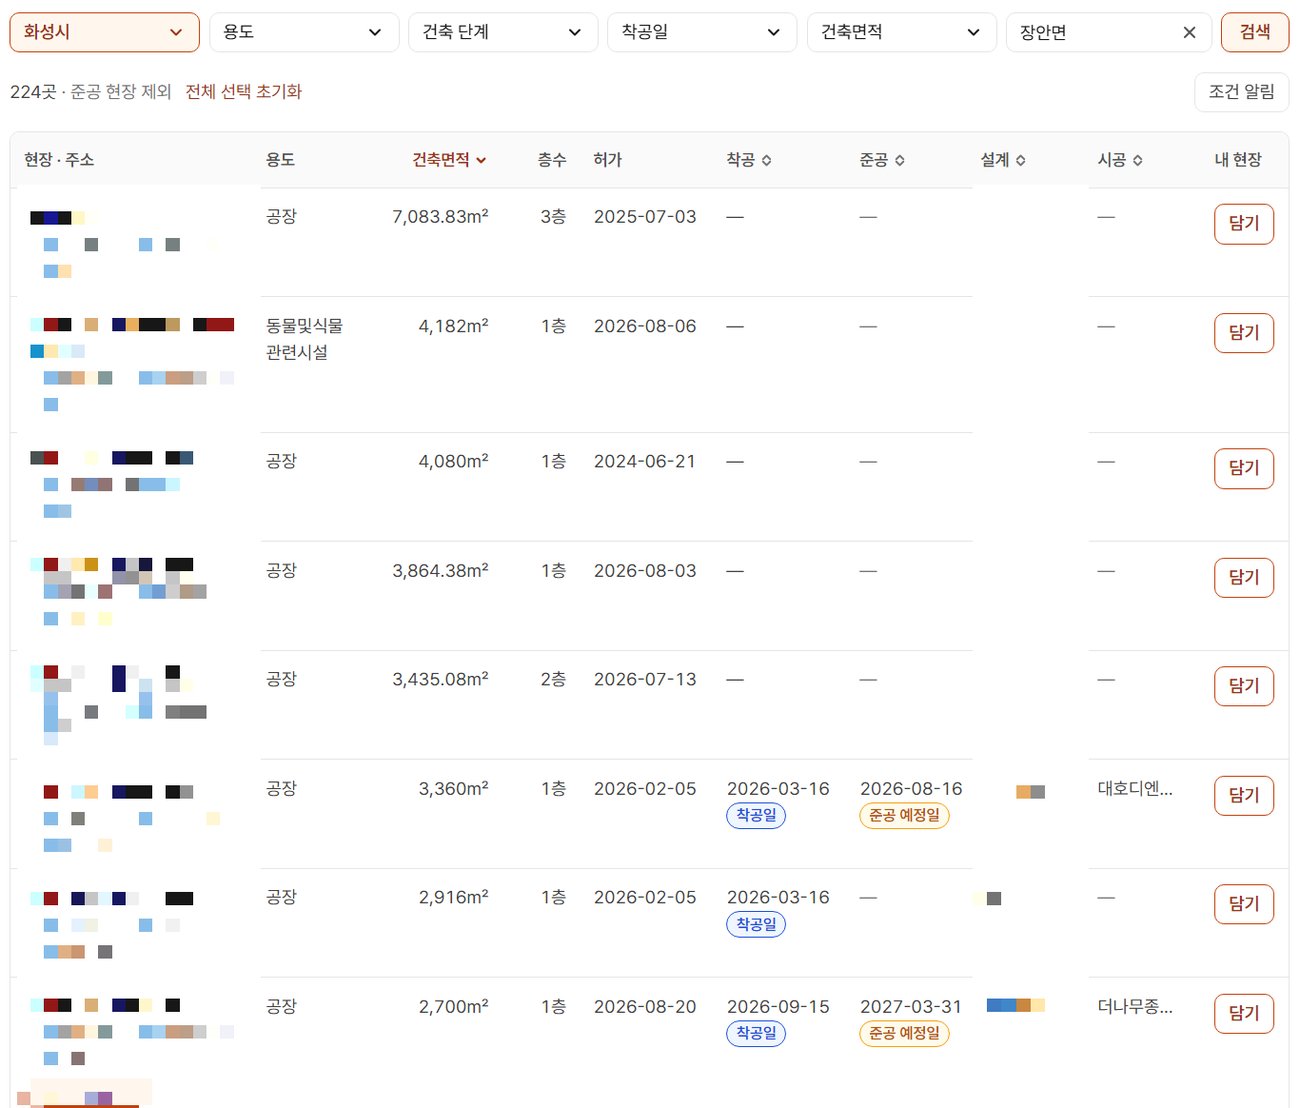
Task: Click the 검색 search button
Action: [1255, 32]
